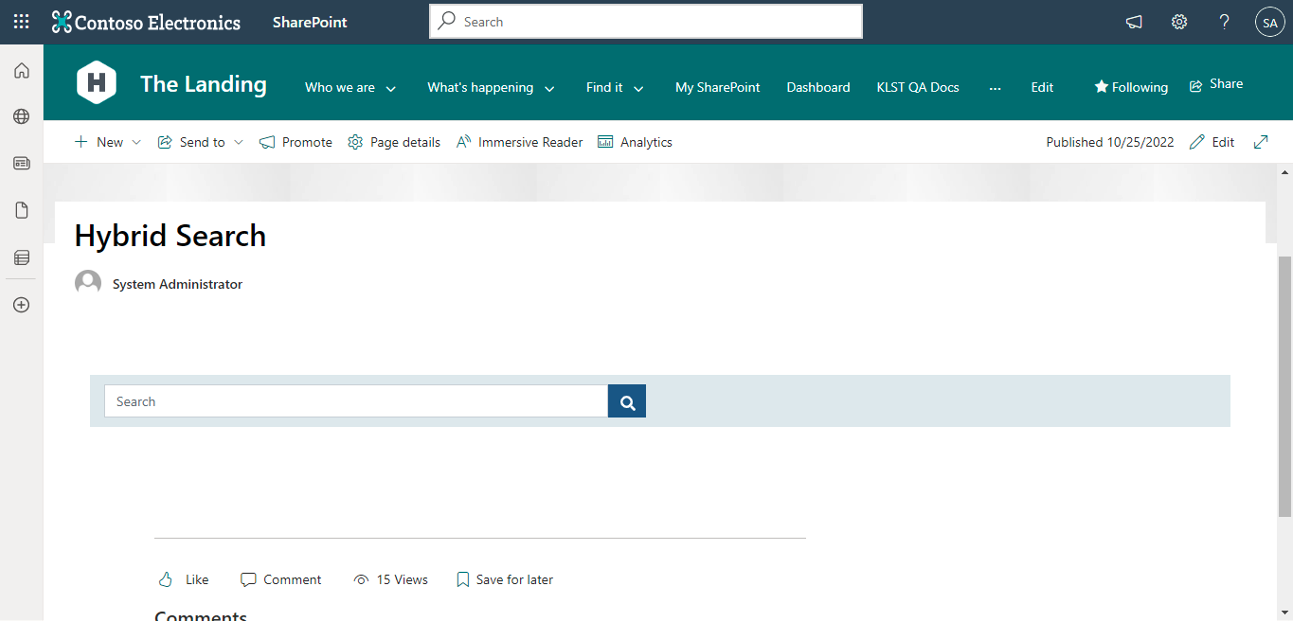Open page Analytics

[x=635, y=142]
